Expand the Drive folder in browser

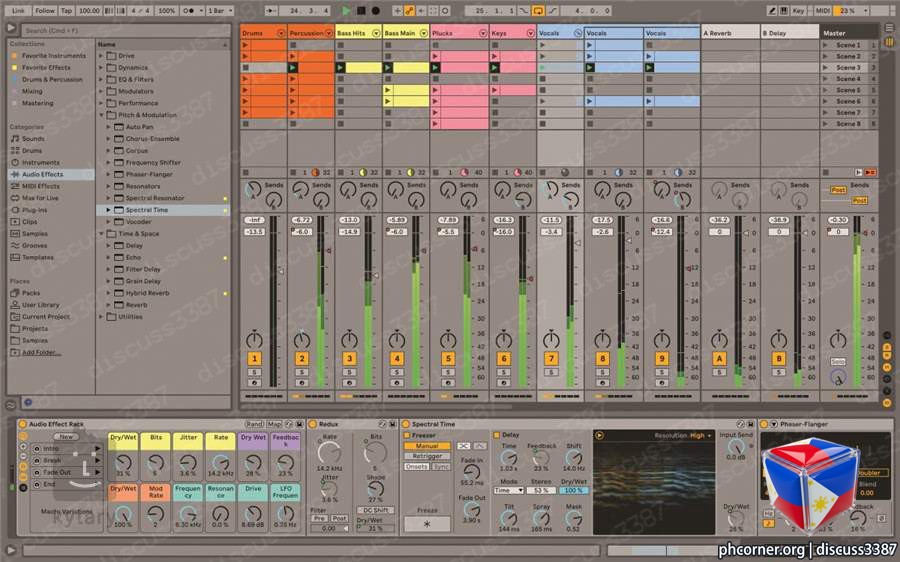coord(102,56)
